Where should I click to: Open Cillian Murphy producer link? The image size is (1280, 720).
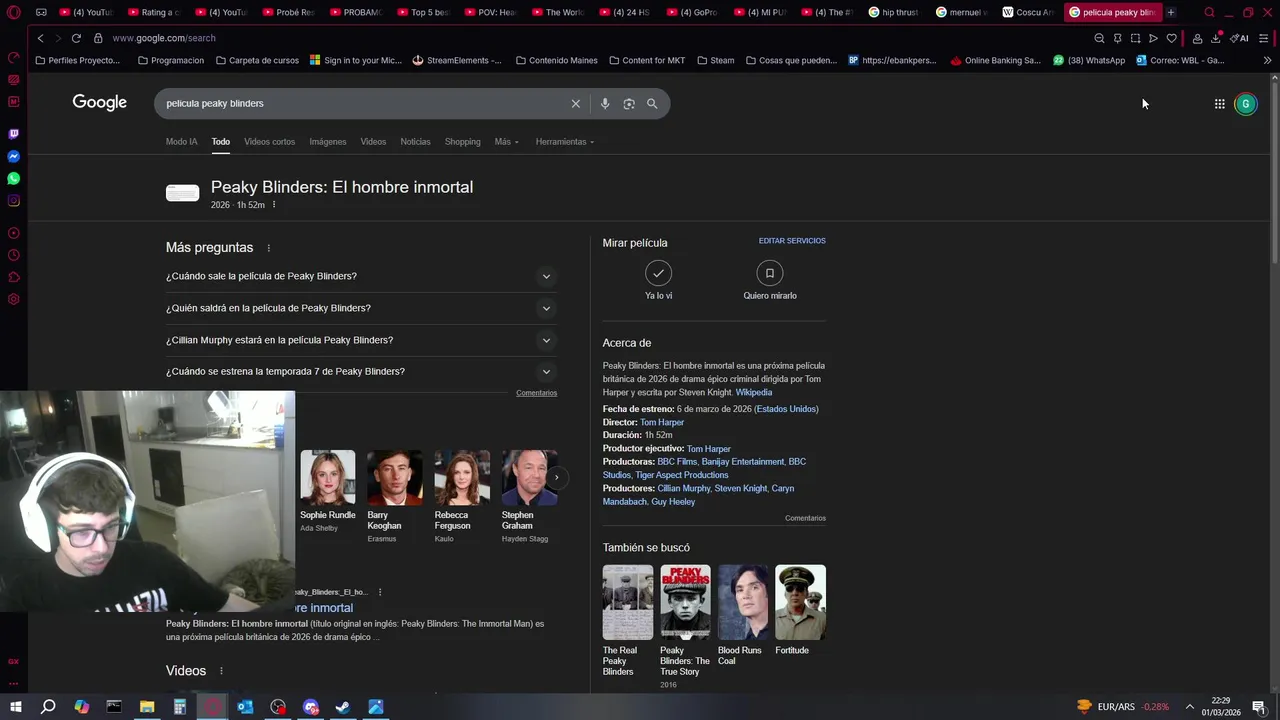point(684,488)
